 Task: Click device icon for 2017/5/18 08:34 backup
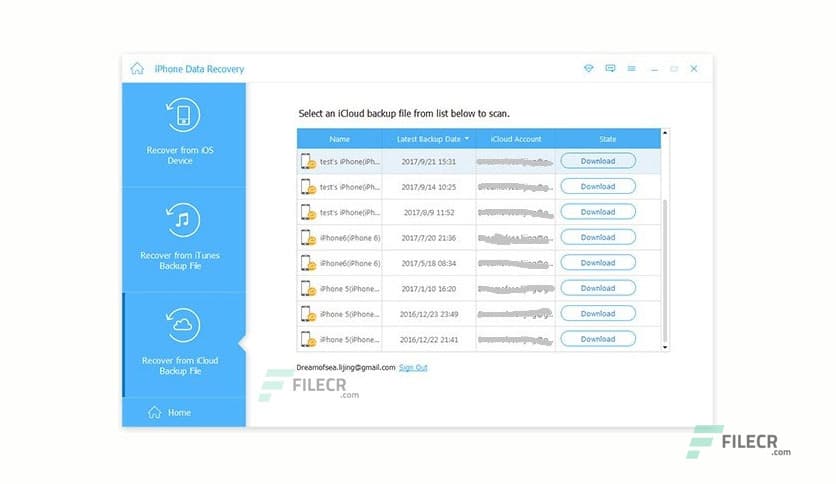coord(308,263)
